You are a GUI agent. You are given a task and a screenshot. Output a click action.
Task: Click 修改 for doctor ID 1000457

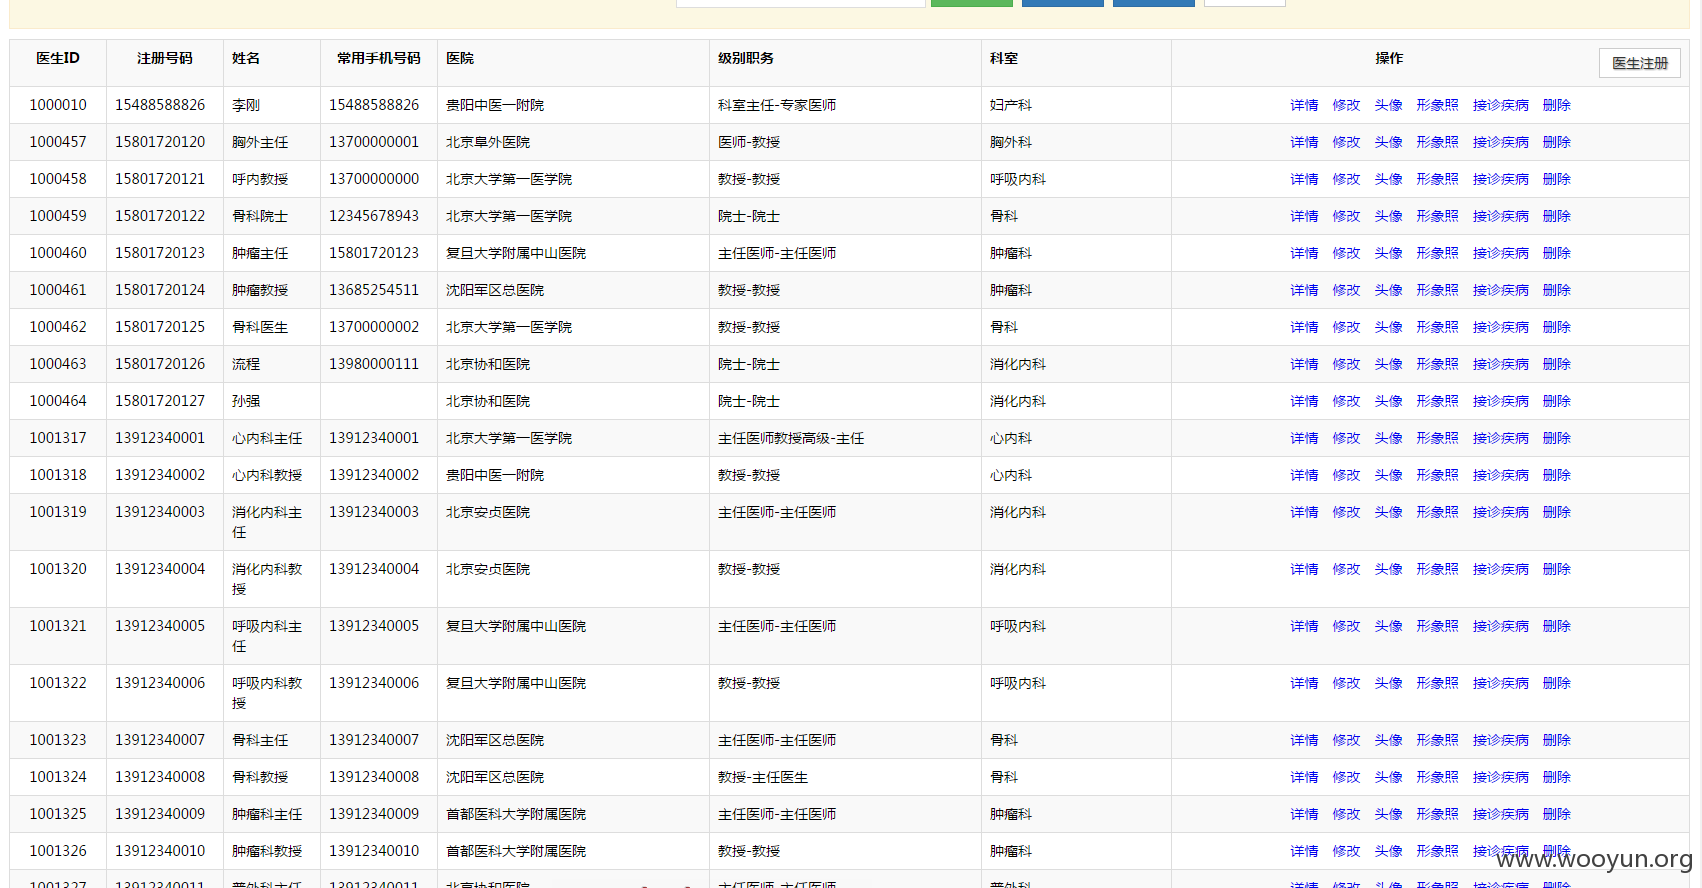pos(1346,142)
